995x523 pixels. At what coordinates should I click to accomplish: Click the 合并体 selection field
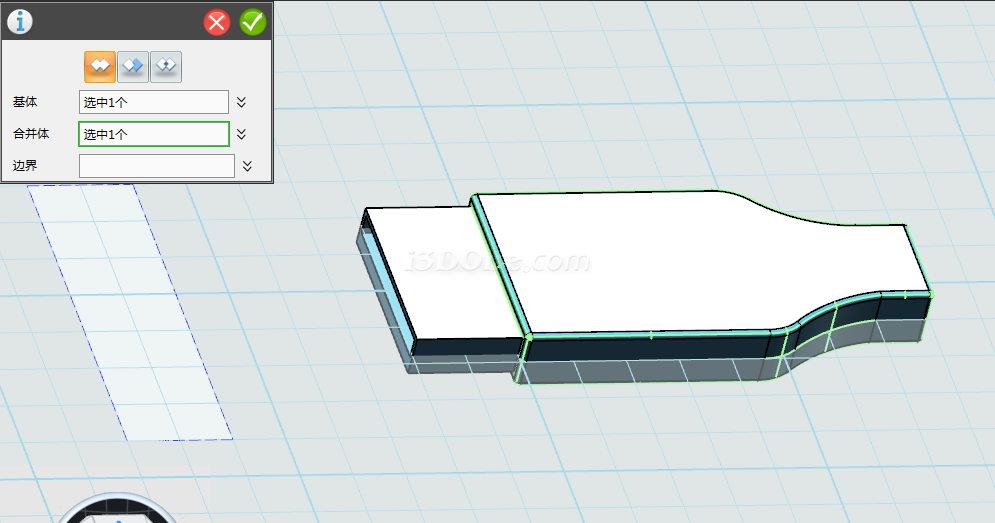point(153,134)
